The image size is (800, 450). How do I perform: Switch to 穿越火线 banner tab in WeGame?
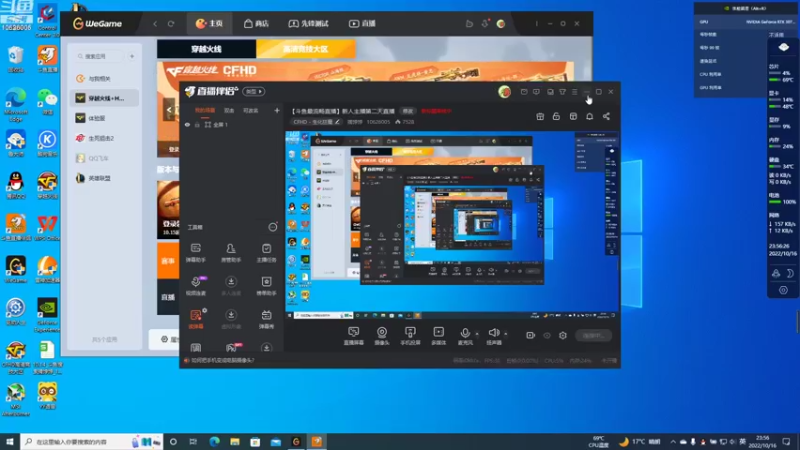pyautogui.click(x=206, y=49)
